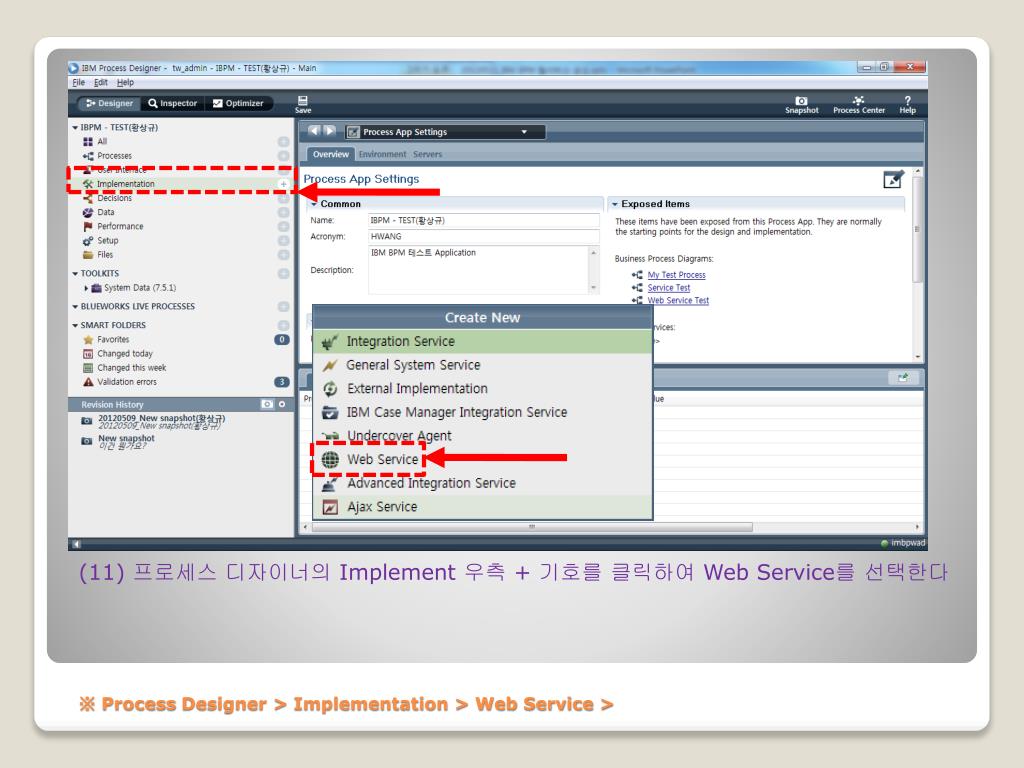Click the General System Service icon
The image size is (1024, 768).
coord(330,366)
